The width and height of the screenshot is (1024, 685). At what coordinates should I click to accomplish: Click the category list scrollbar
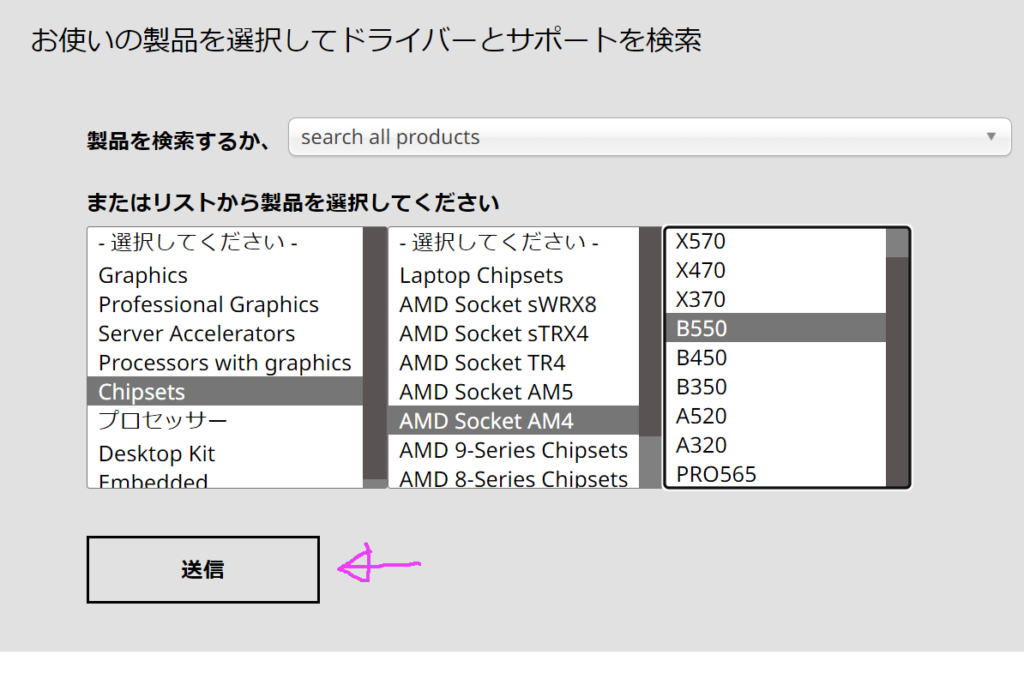click(375, 357)
